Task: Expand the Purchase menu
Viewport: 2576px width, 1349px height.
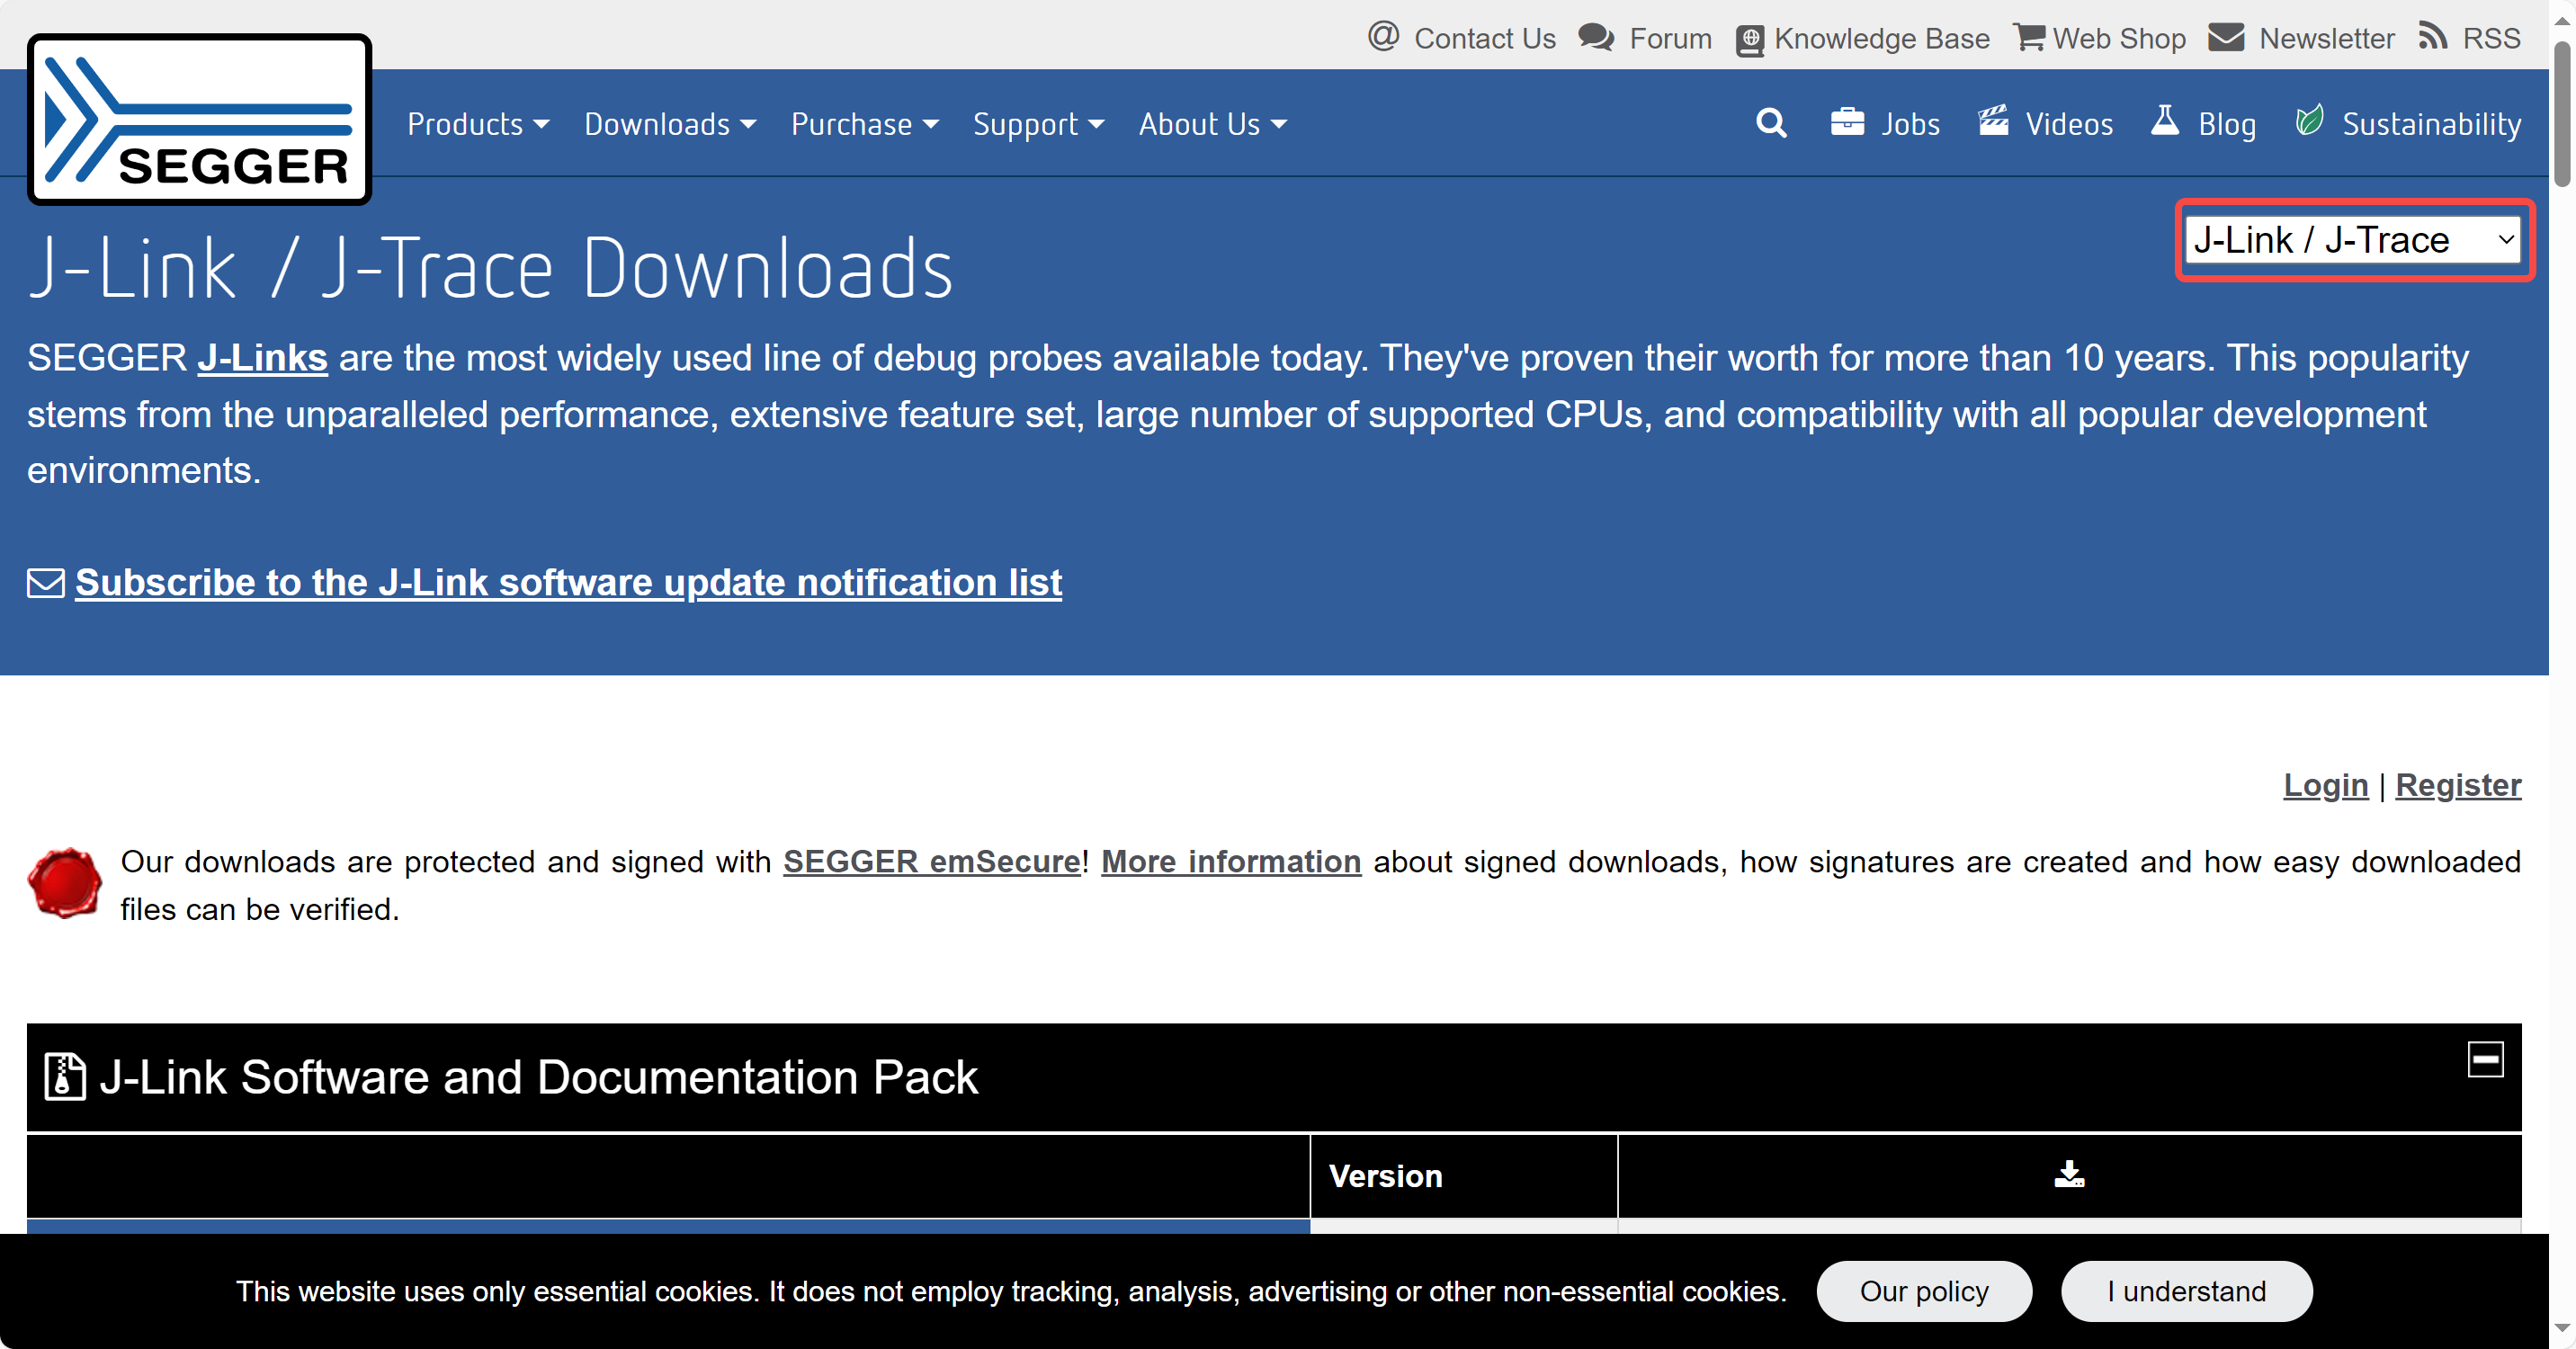Action: pyautogui.click(x=865, y=124)
